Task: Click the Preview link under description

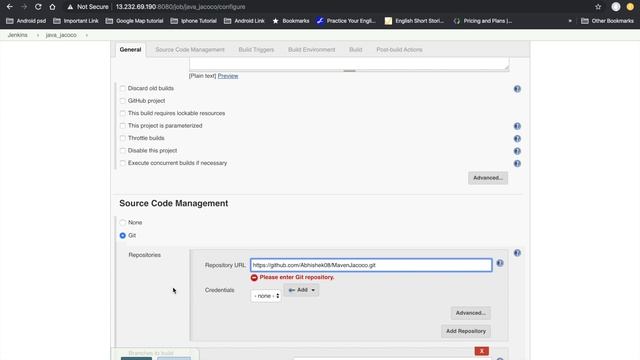Action: tap(228, 76)
